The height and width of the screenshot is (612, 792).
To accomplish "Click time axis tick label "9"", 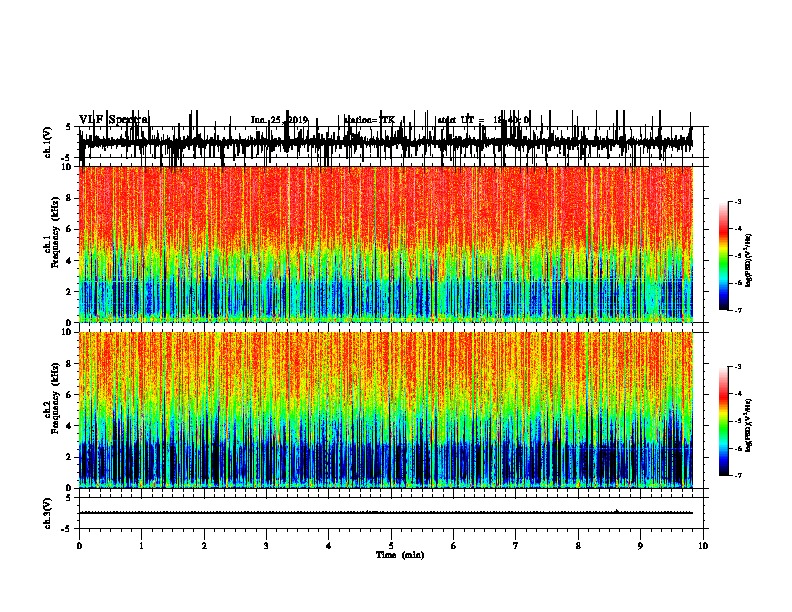I will (640, 546).
